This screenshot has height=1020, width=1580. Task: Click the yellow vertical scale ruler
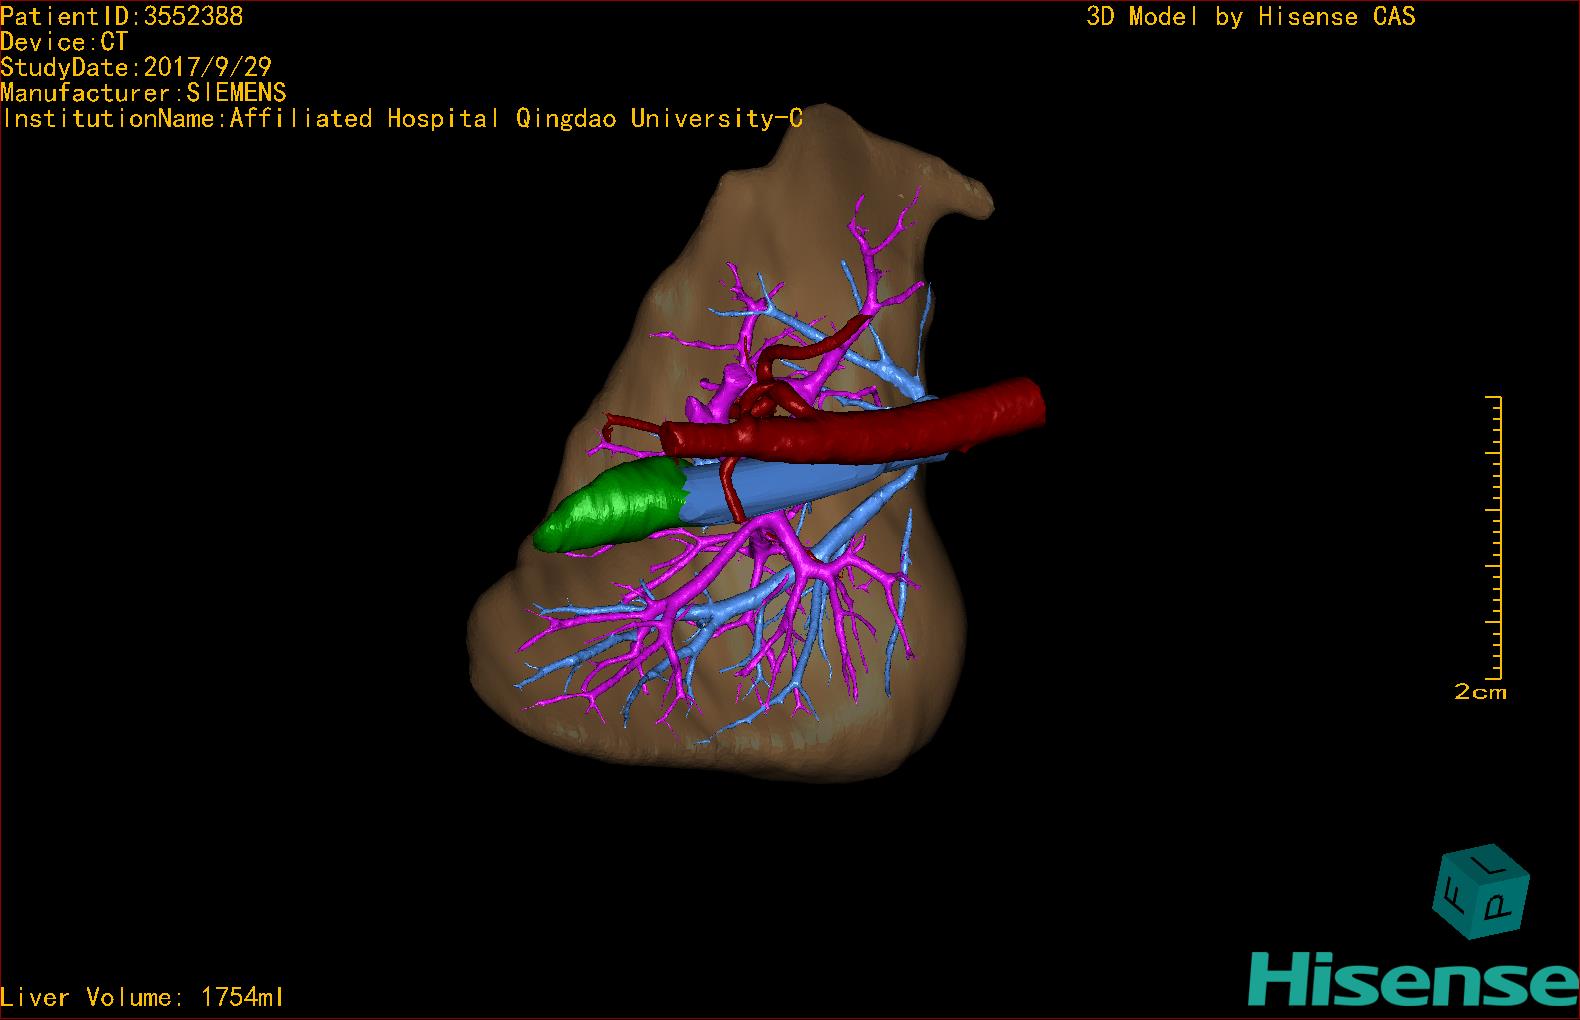pos(1495,537)
